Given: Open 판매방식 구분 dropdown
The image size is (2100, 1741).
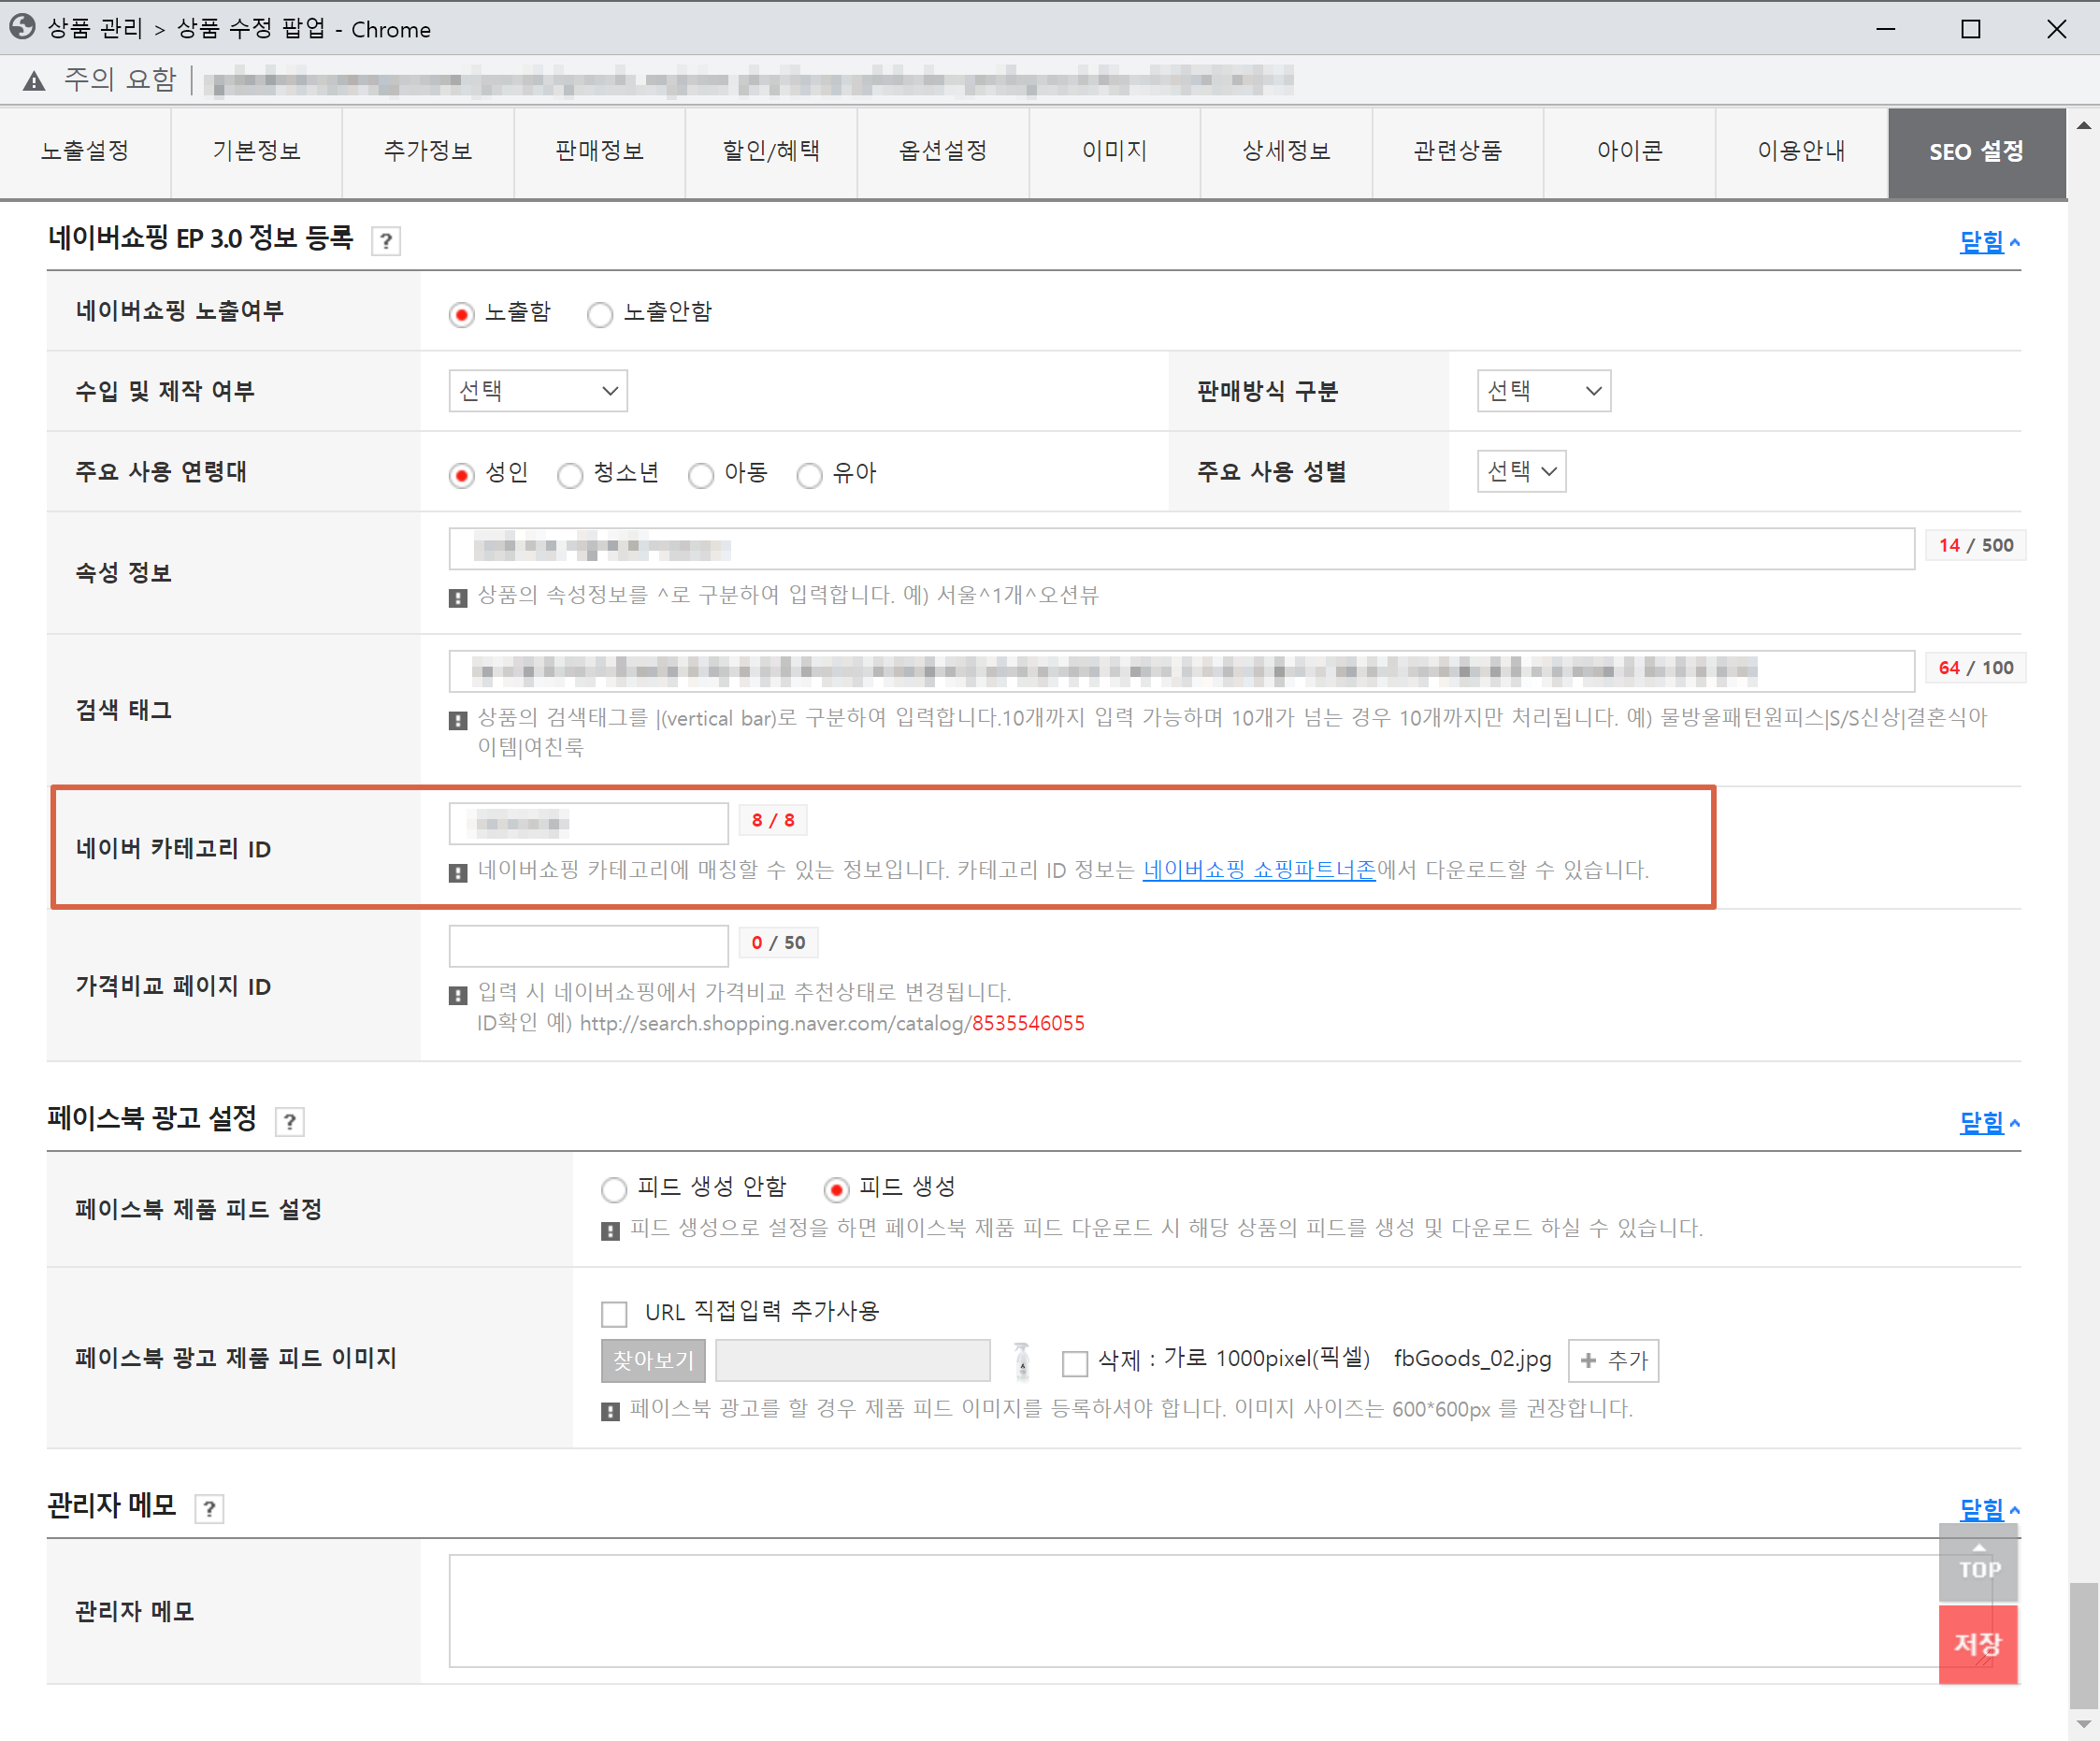Looking at the screenshot, I should tap(1543, 391).
